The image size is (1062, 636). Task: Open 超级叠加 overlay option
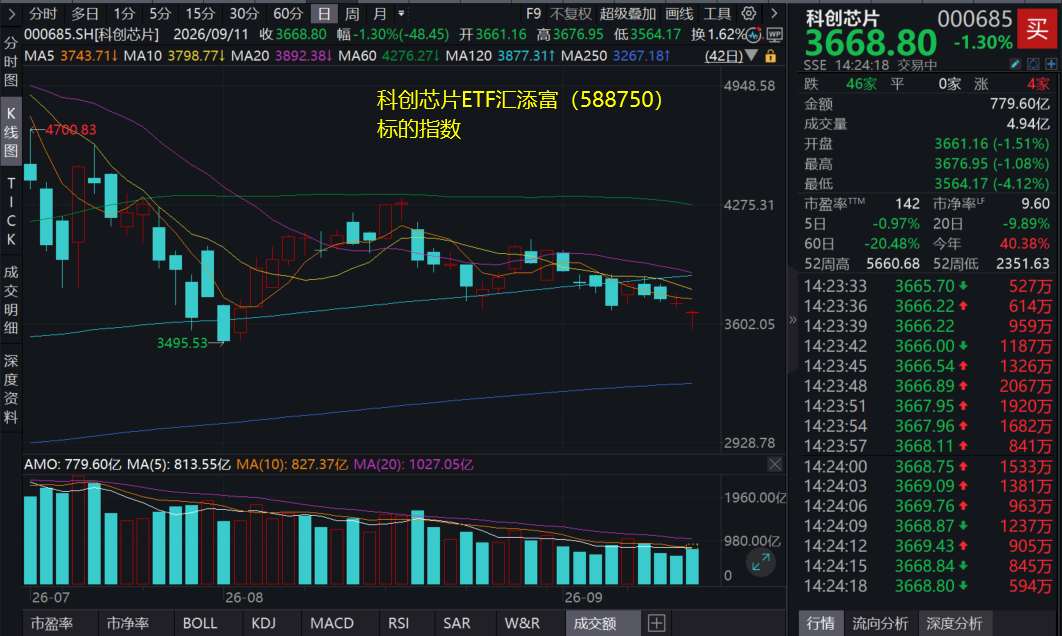(628, 14)
